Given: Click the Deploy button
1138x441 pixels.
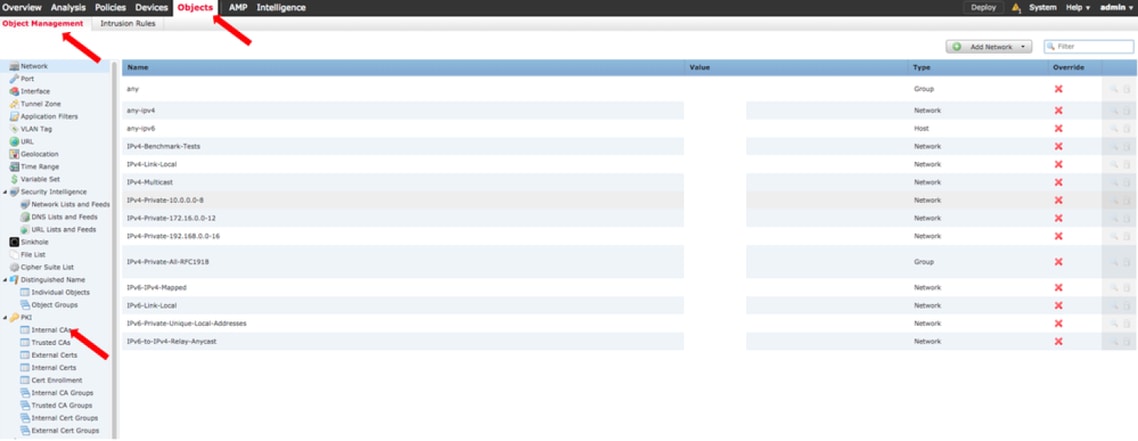Looking at the screenshot, I should (x=983, y=7).
